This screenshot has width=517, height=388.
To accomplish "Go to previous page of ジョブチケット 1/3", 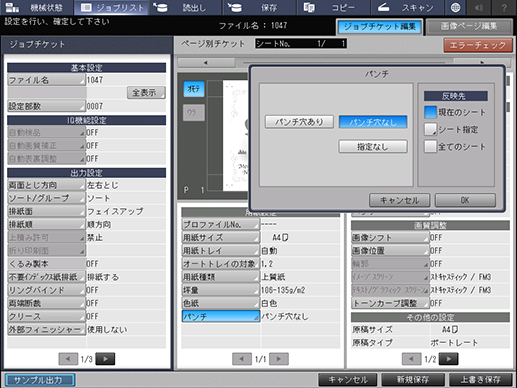I will [68, 359].
